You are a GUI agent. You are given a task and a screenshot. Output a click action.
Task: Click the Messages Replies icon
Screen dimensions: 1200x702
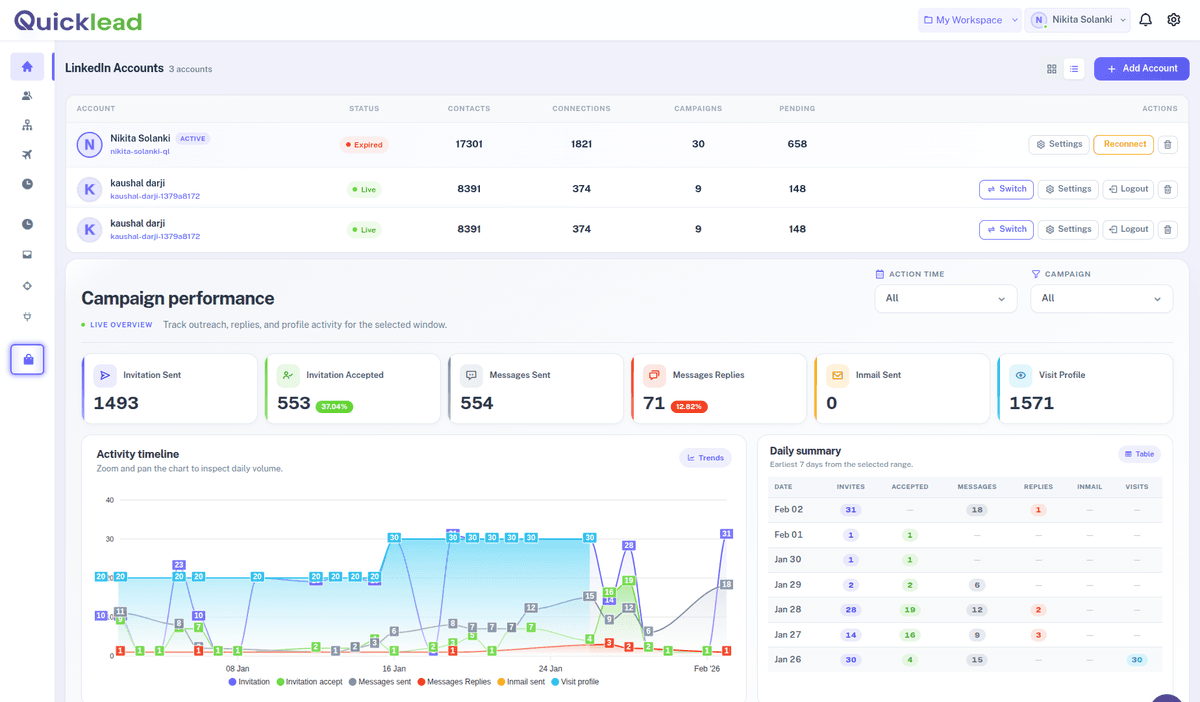pos(654,375)
